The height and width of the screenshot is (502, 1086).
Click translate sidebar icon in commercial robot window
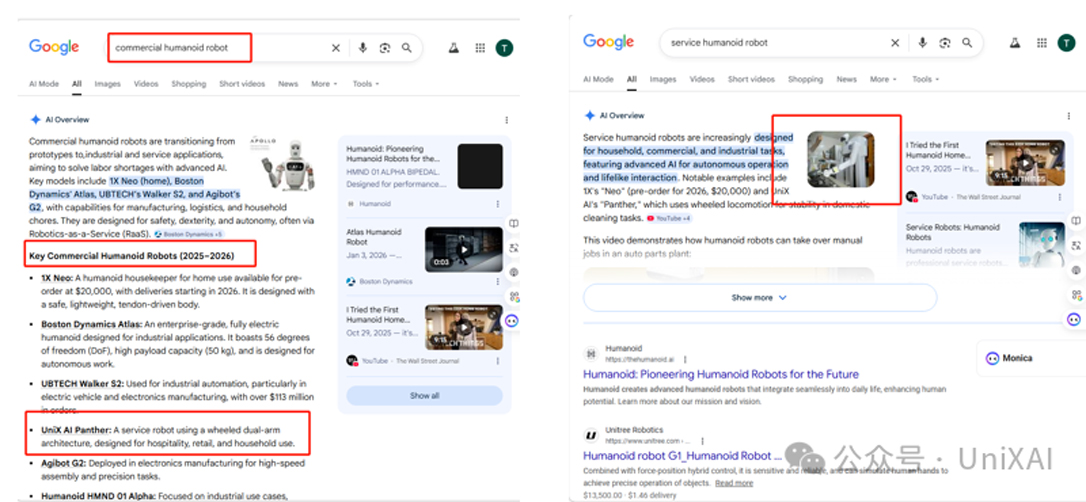tap(514, 248)
